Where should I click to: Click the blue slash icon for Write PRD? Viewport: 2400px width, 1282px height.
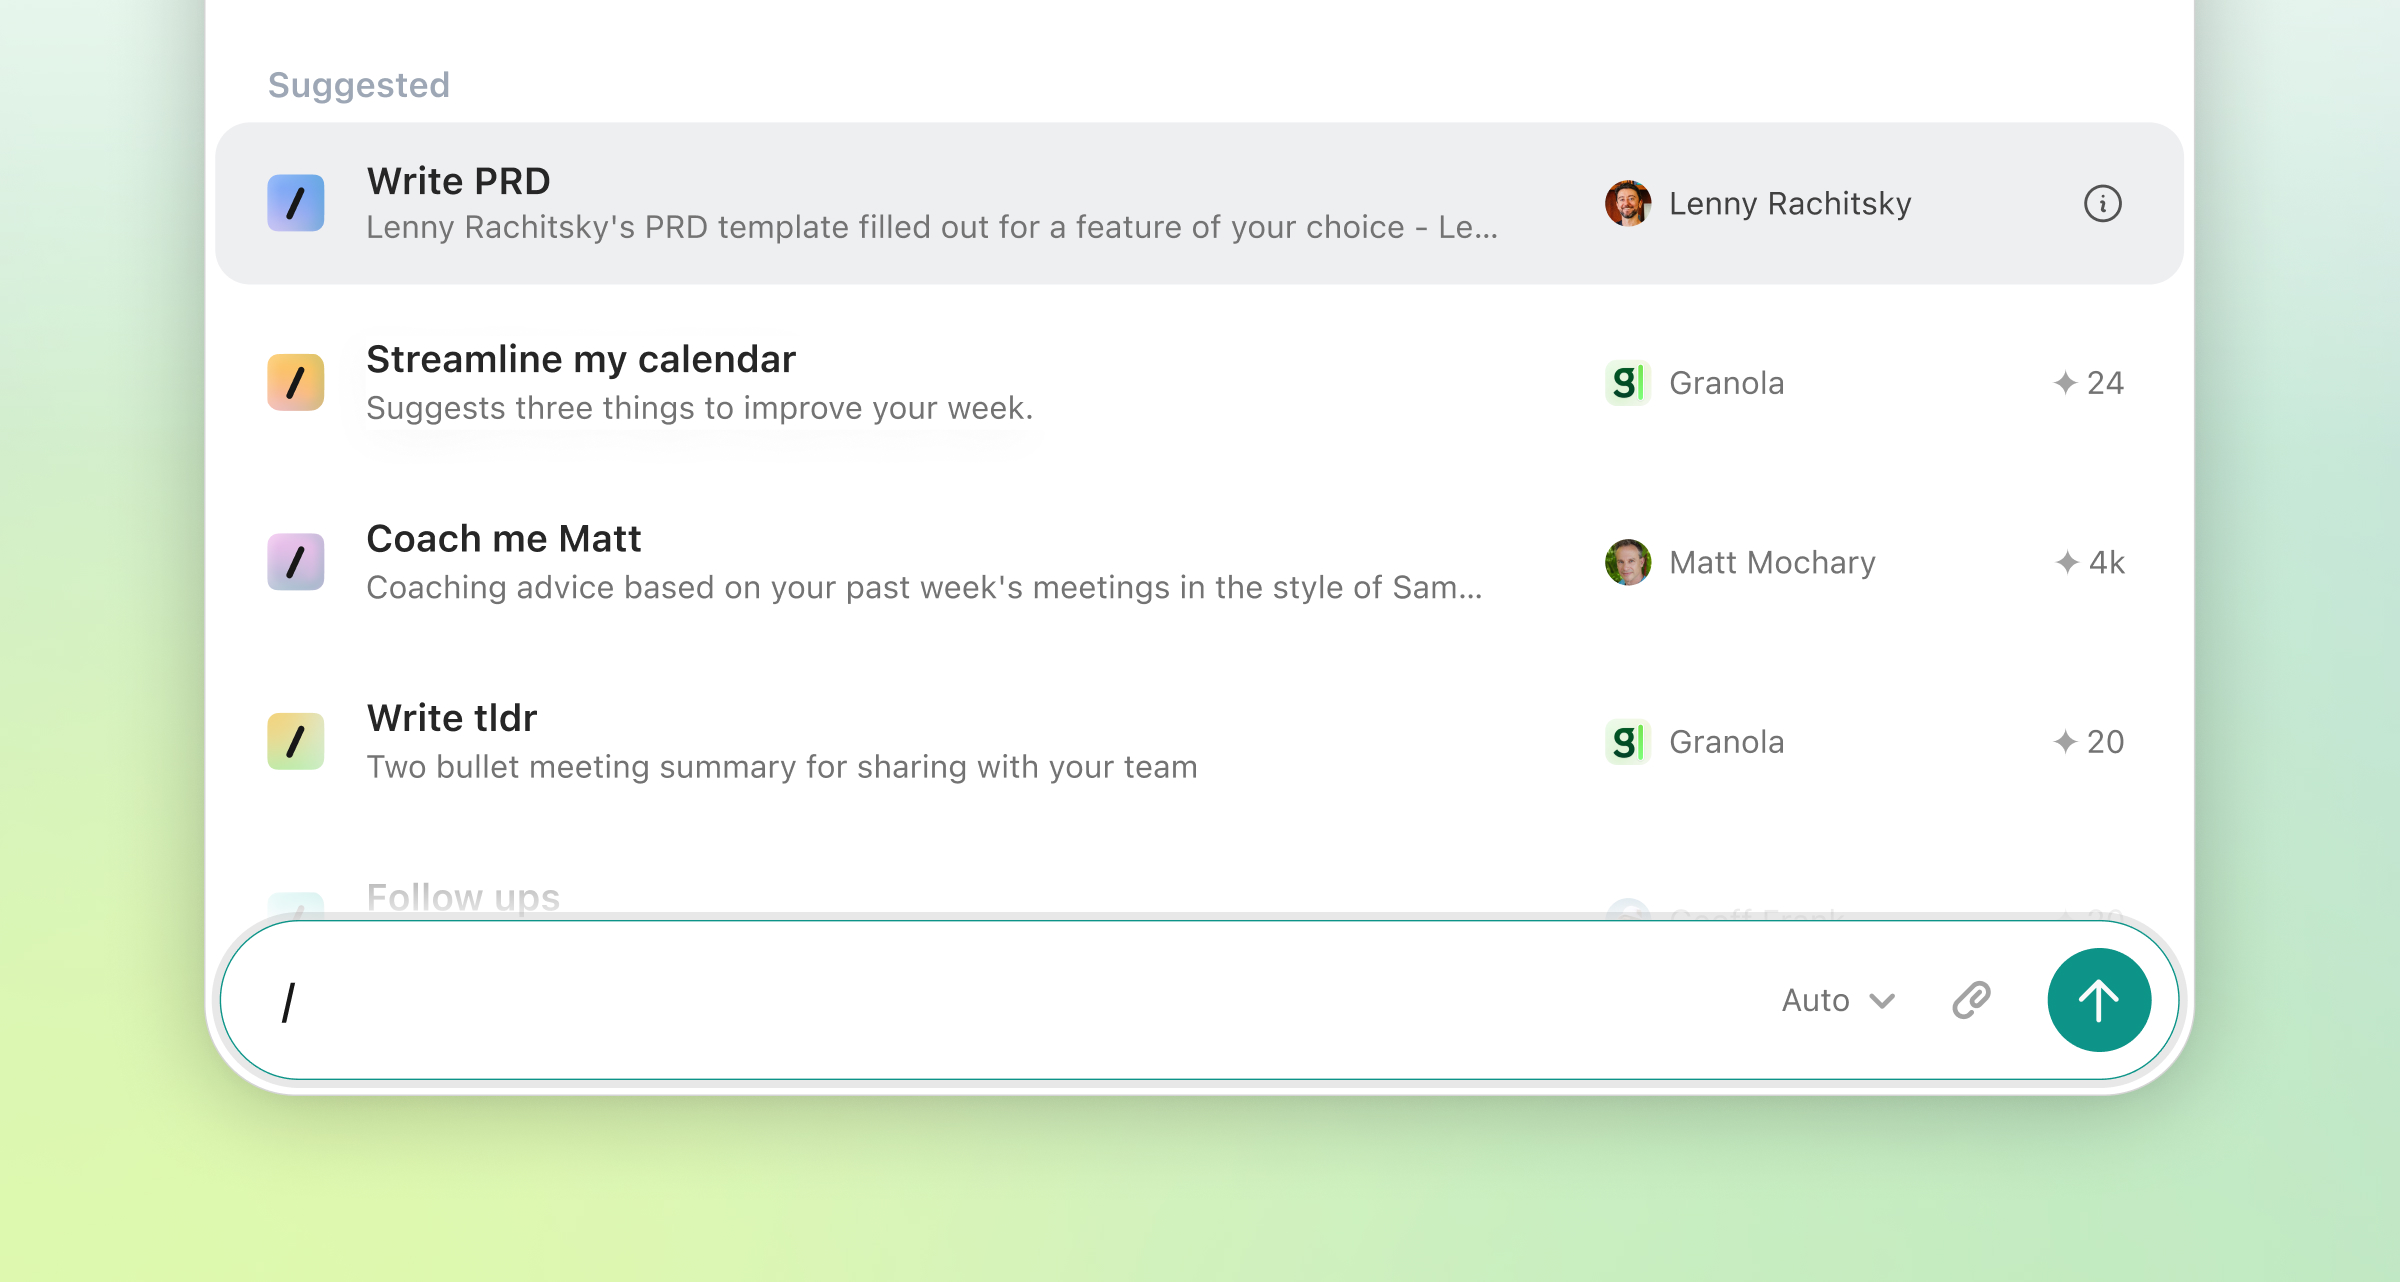click(296, 203)
